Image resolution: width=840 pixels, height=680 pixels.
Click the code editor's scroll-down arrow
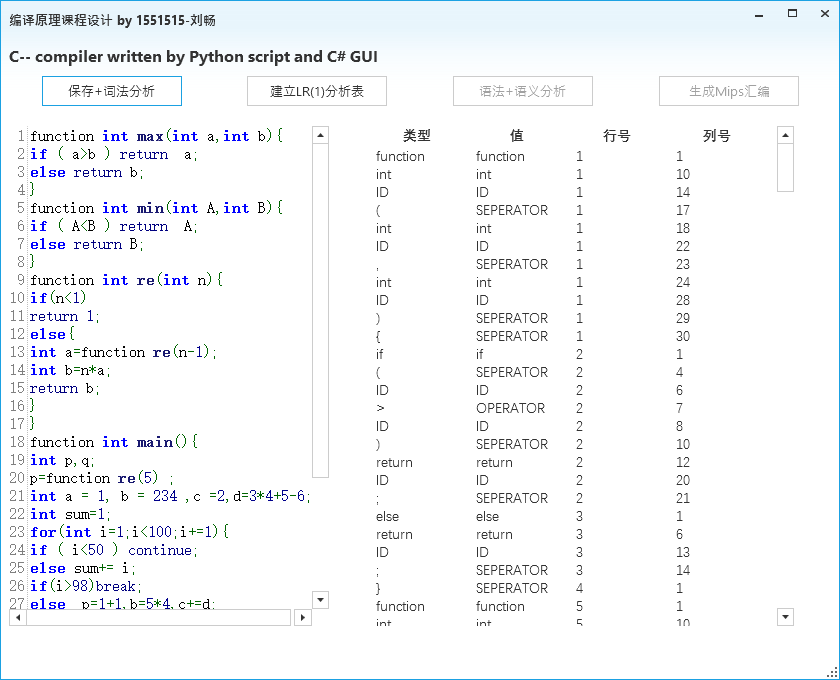point(320,600)
